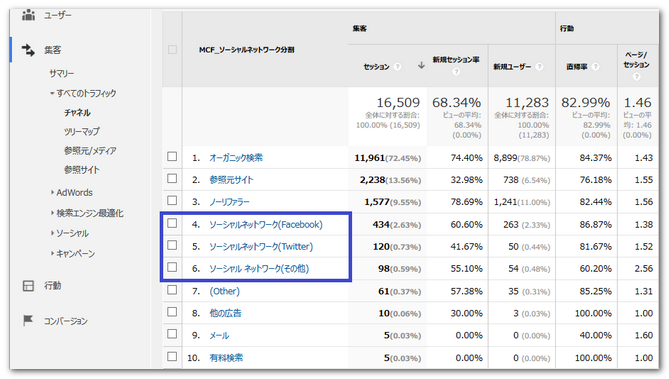Expand the AdWords section in sidebar
The width and height of the screenshot is (669, 379).
click(52, 192)
